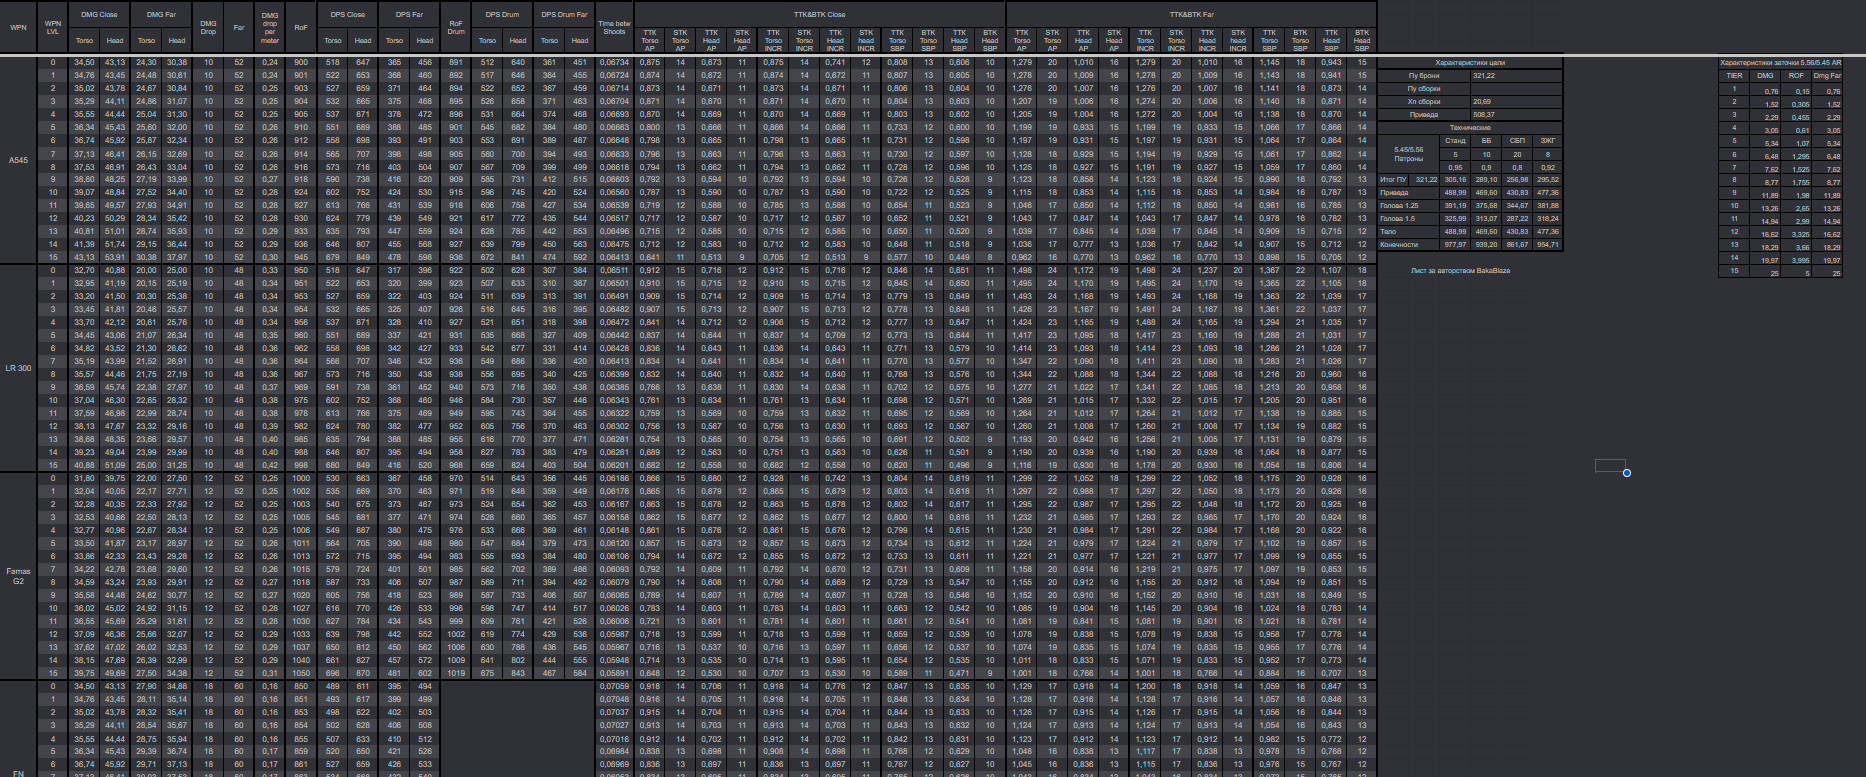Click the empty Пу сборки value cell
This screenshot has height=777, width=1866.
[1515, 89]
